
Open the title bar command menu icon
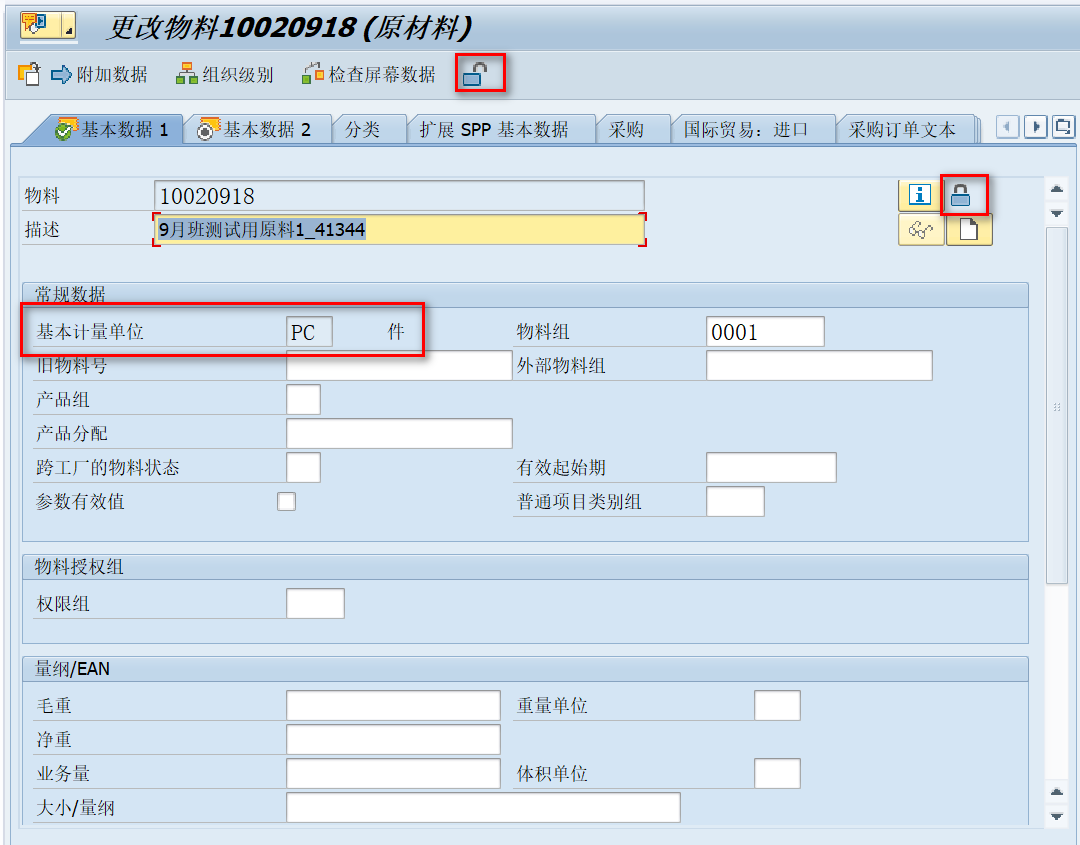48,26
